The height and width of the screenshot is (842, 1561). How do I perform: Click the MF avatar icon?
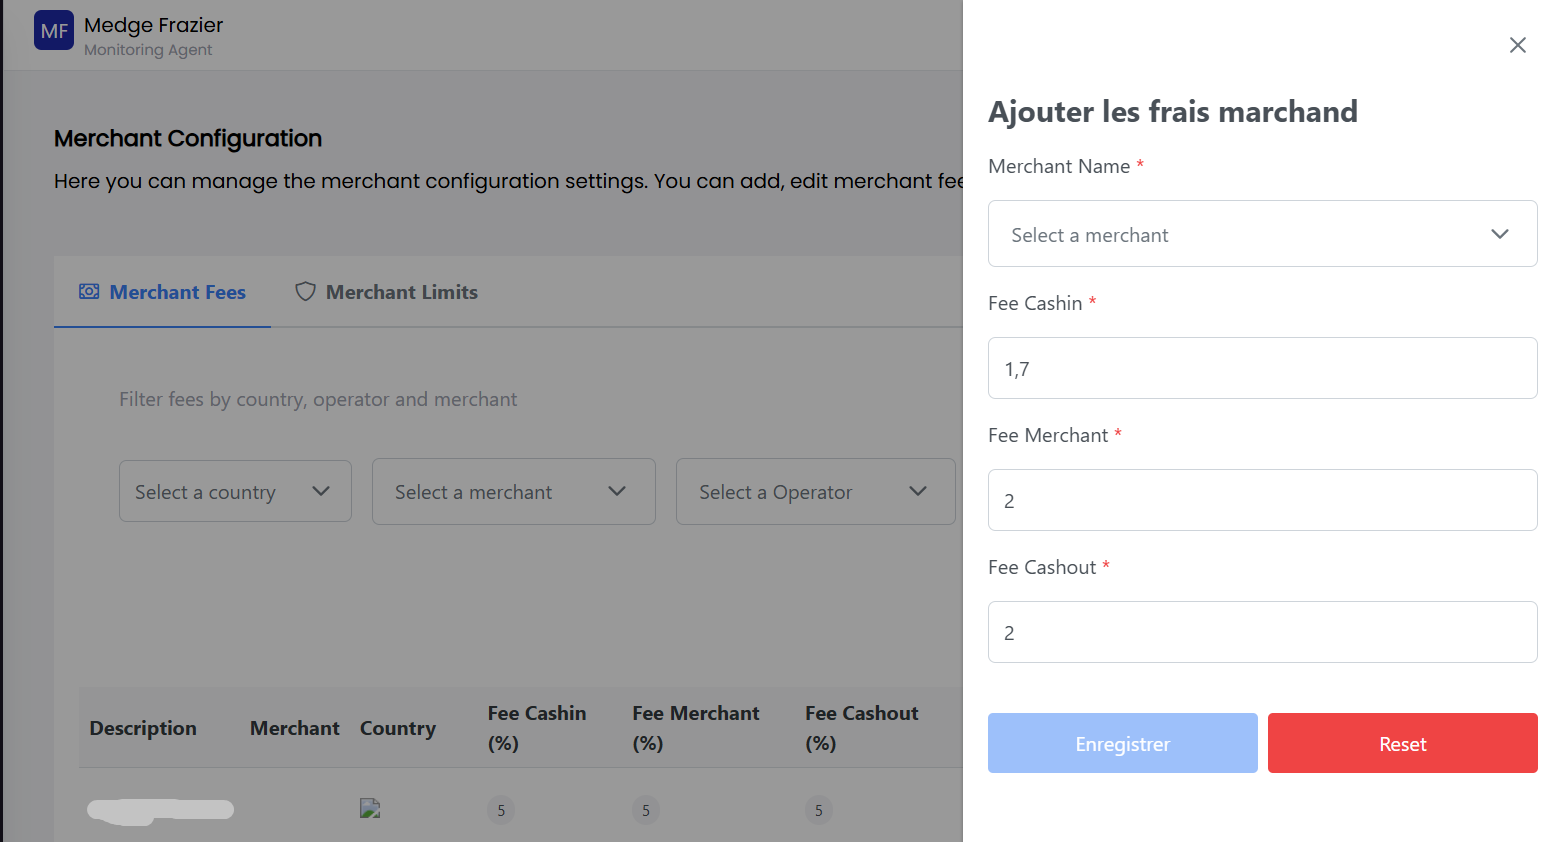point(53,30)
